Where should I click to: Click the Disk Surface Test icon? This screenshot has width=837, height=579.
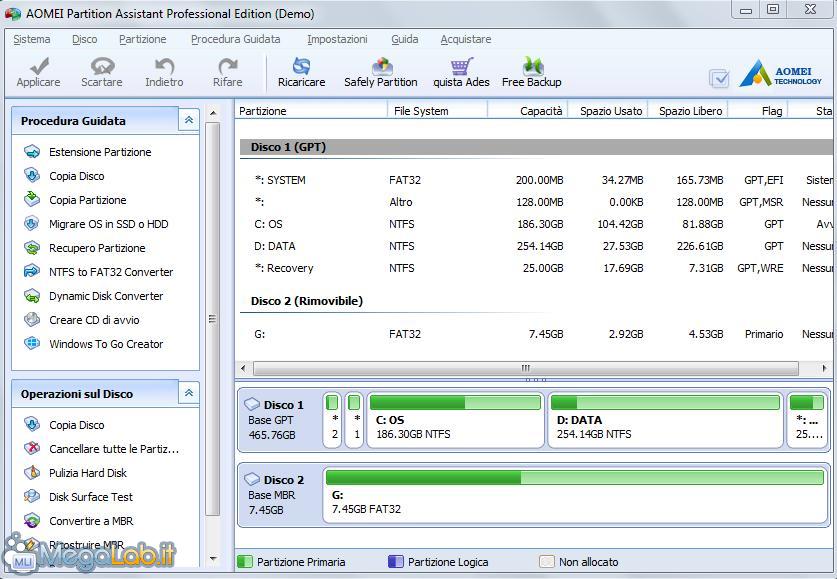tap(32, 497)
